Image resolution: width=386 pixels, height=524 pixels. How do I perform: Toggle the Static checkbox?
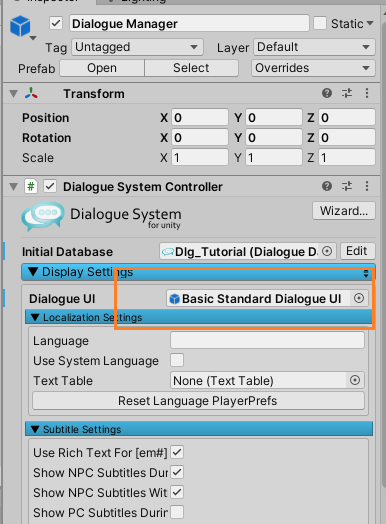(320, 23)
